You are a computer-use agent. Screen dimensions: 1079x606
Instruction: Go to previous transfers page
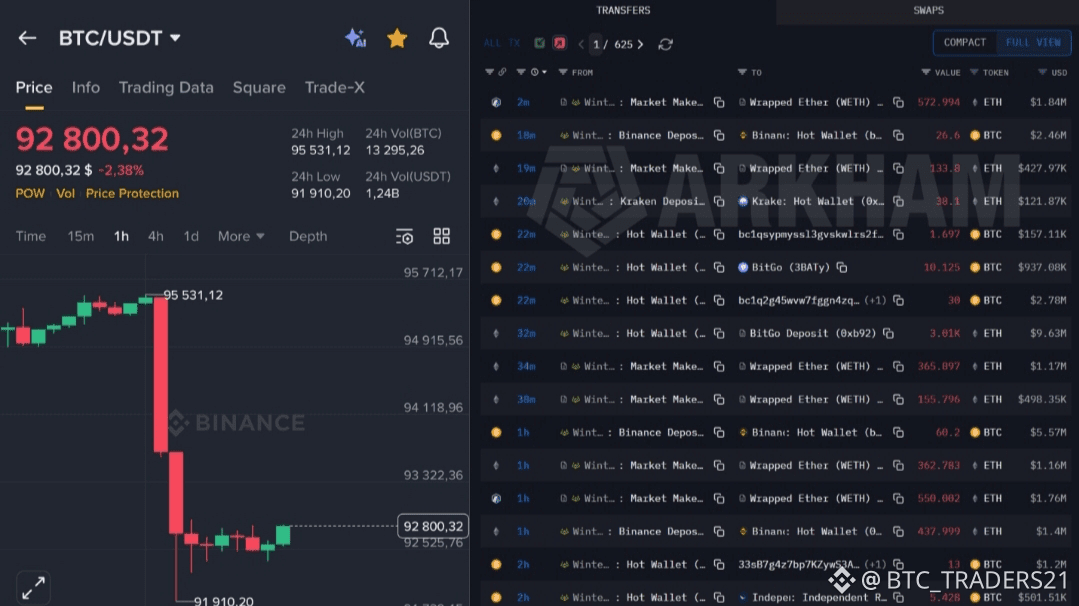581,44
